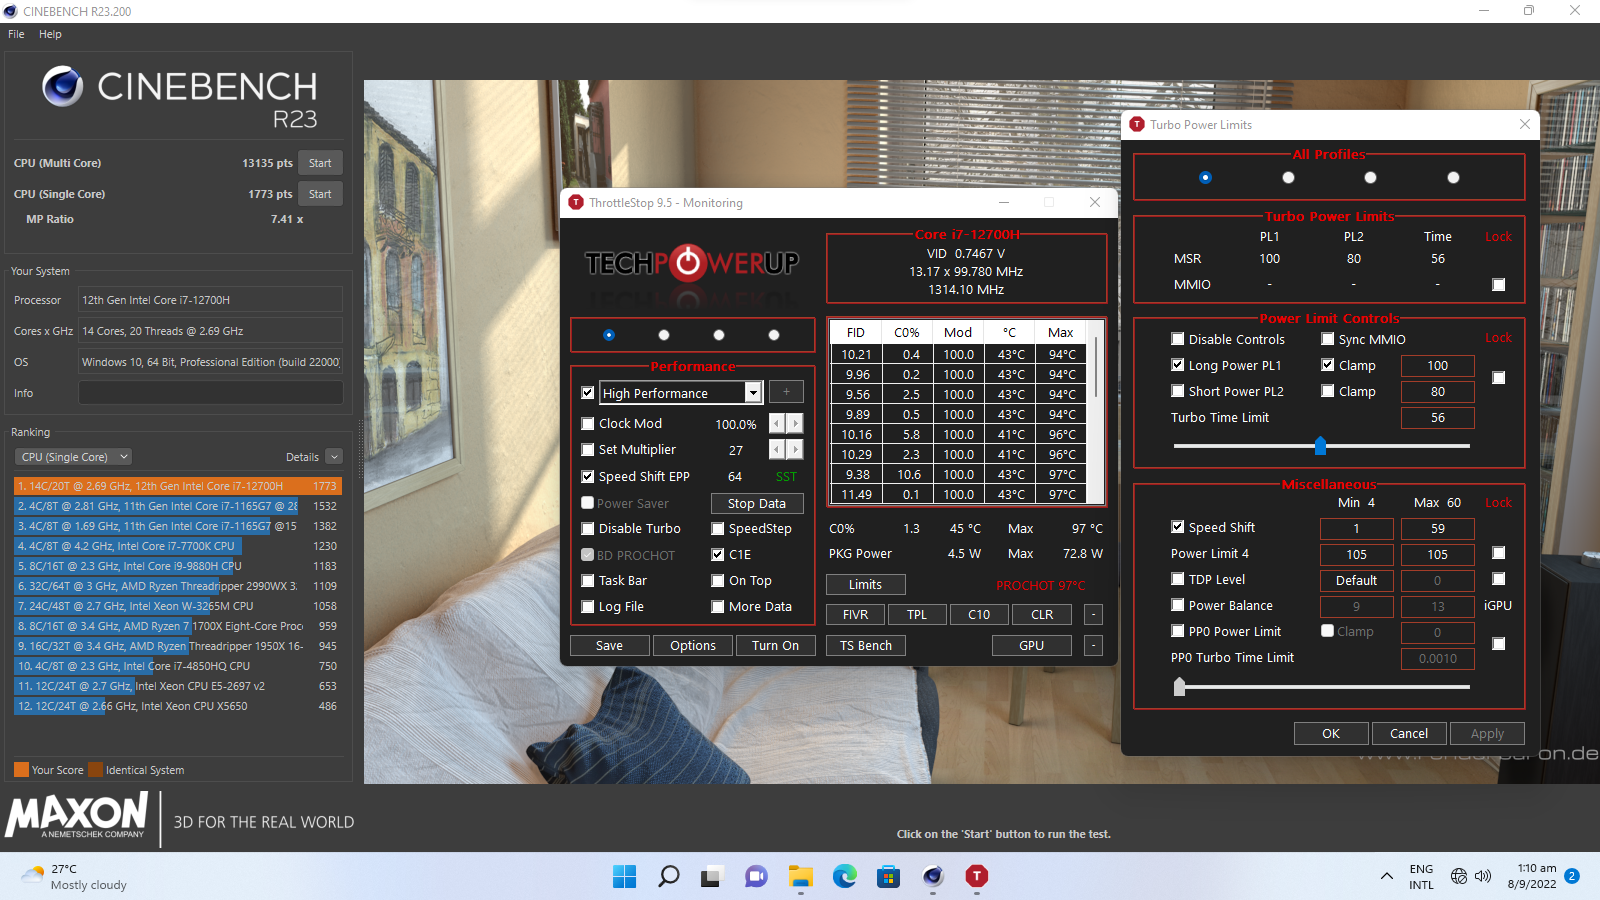Toggle Set Multiplier checkbox
Image resolution: width=1600 pixels, height=900 pixels.
[x=588, y=450]
